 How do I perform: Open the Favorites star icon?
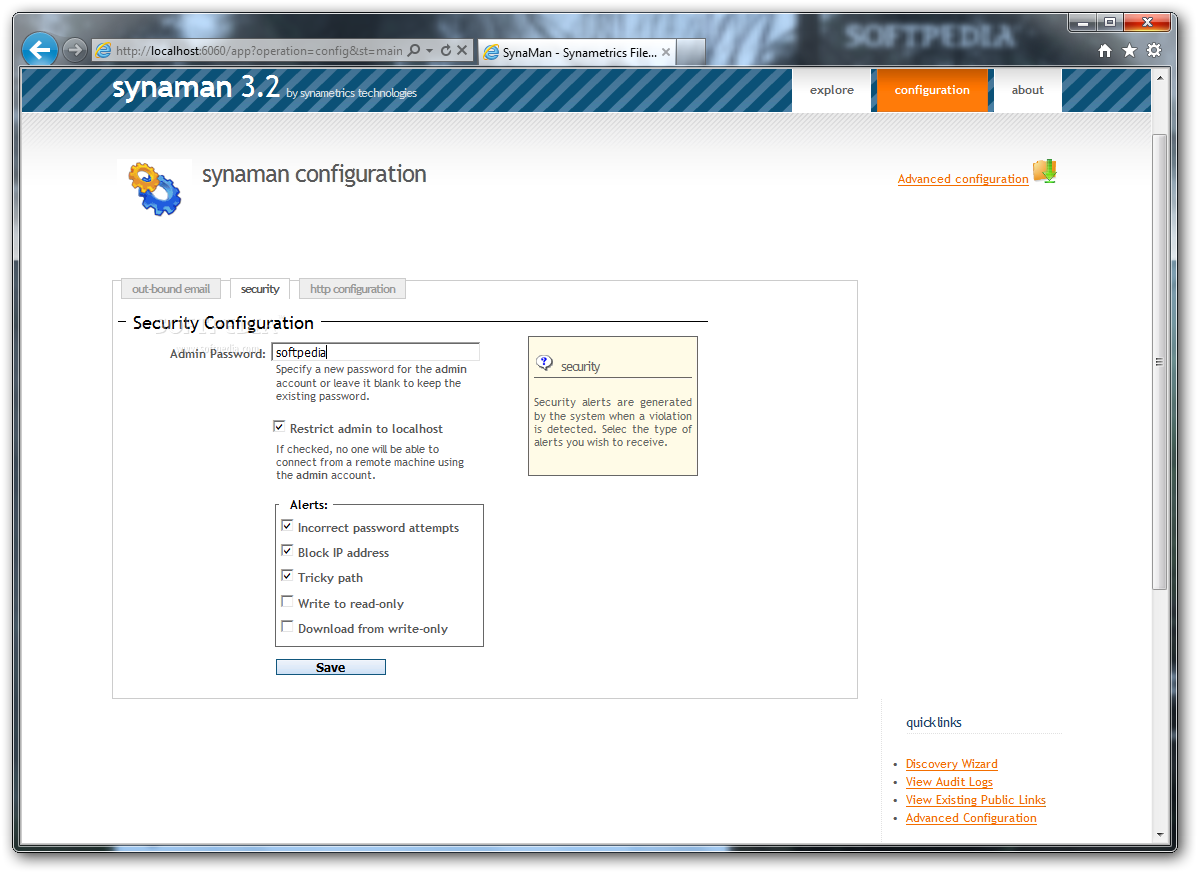(1129, 50)
